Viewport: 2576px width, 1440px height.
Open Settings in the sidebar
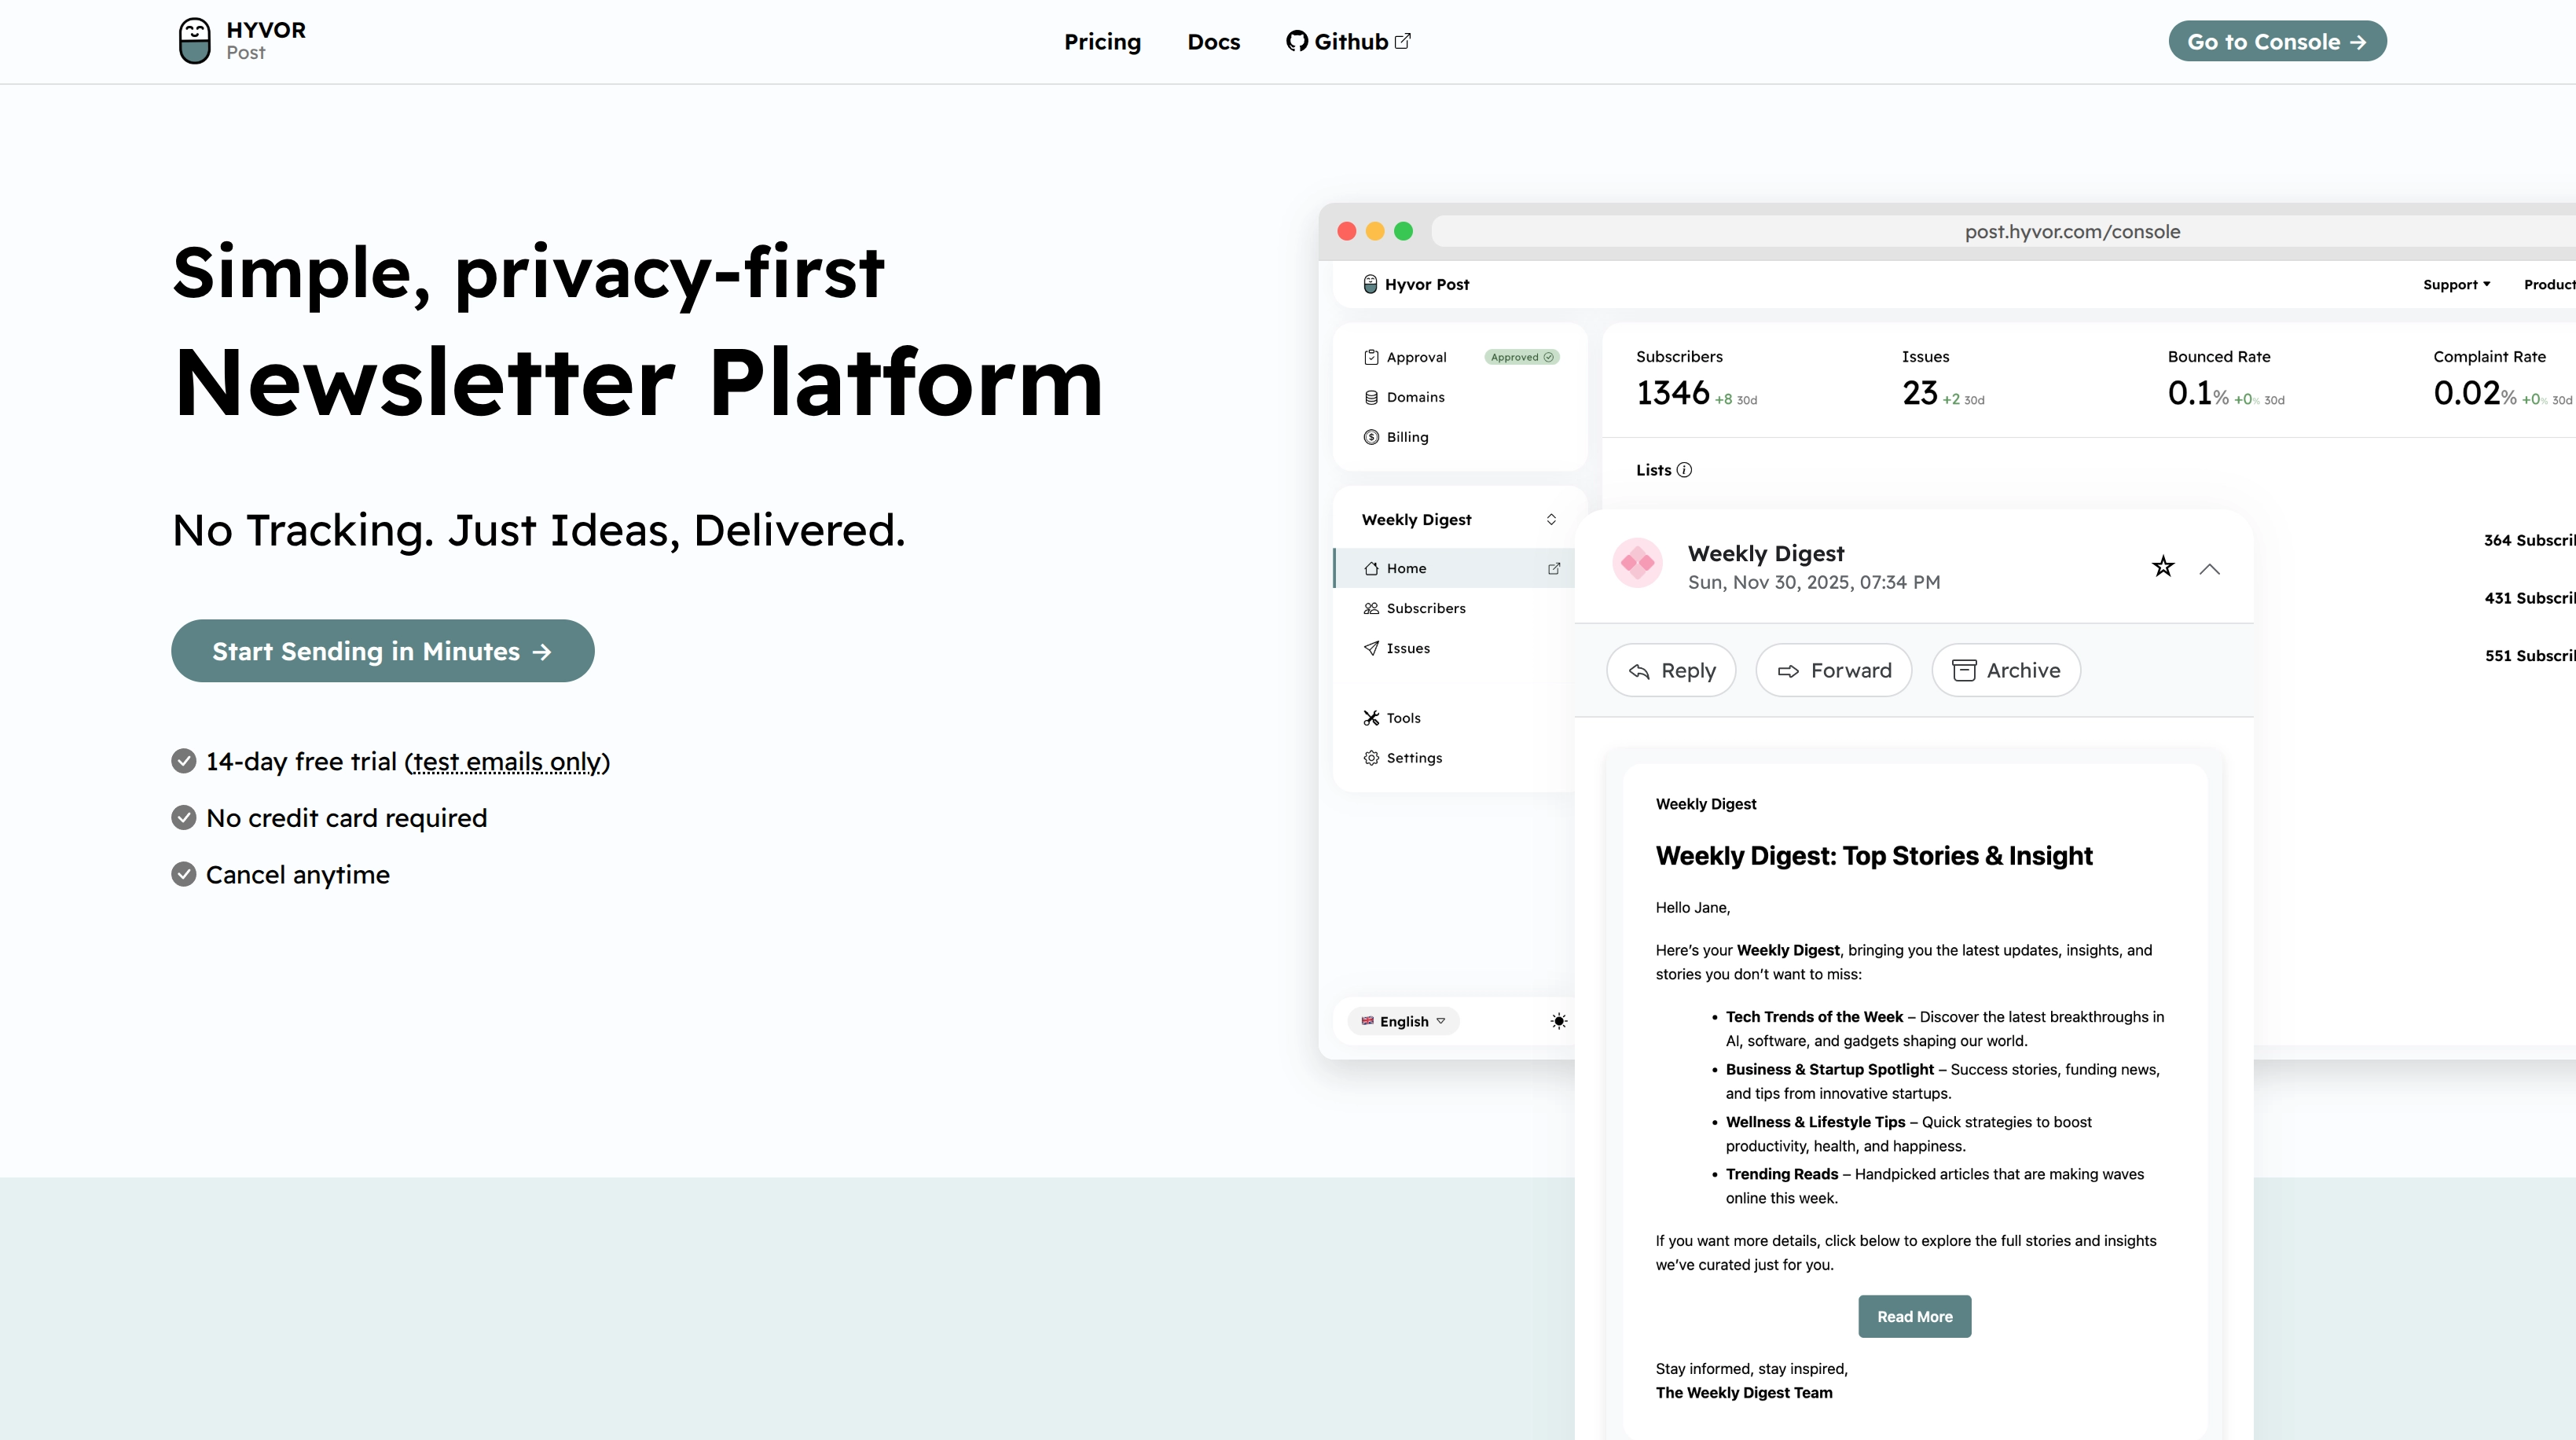(x=1413, y=758)
